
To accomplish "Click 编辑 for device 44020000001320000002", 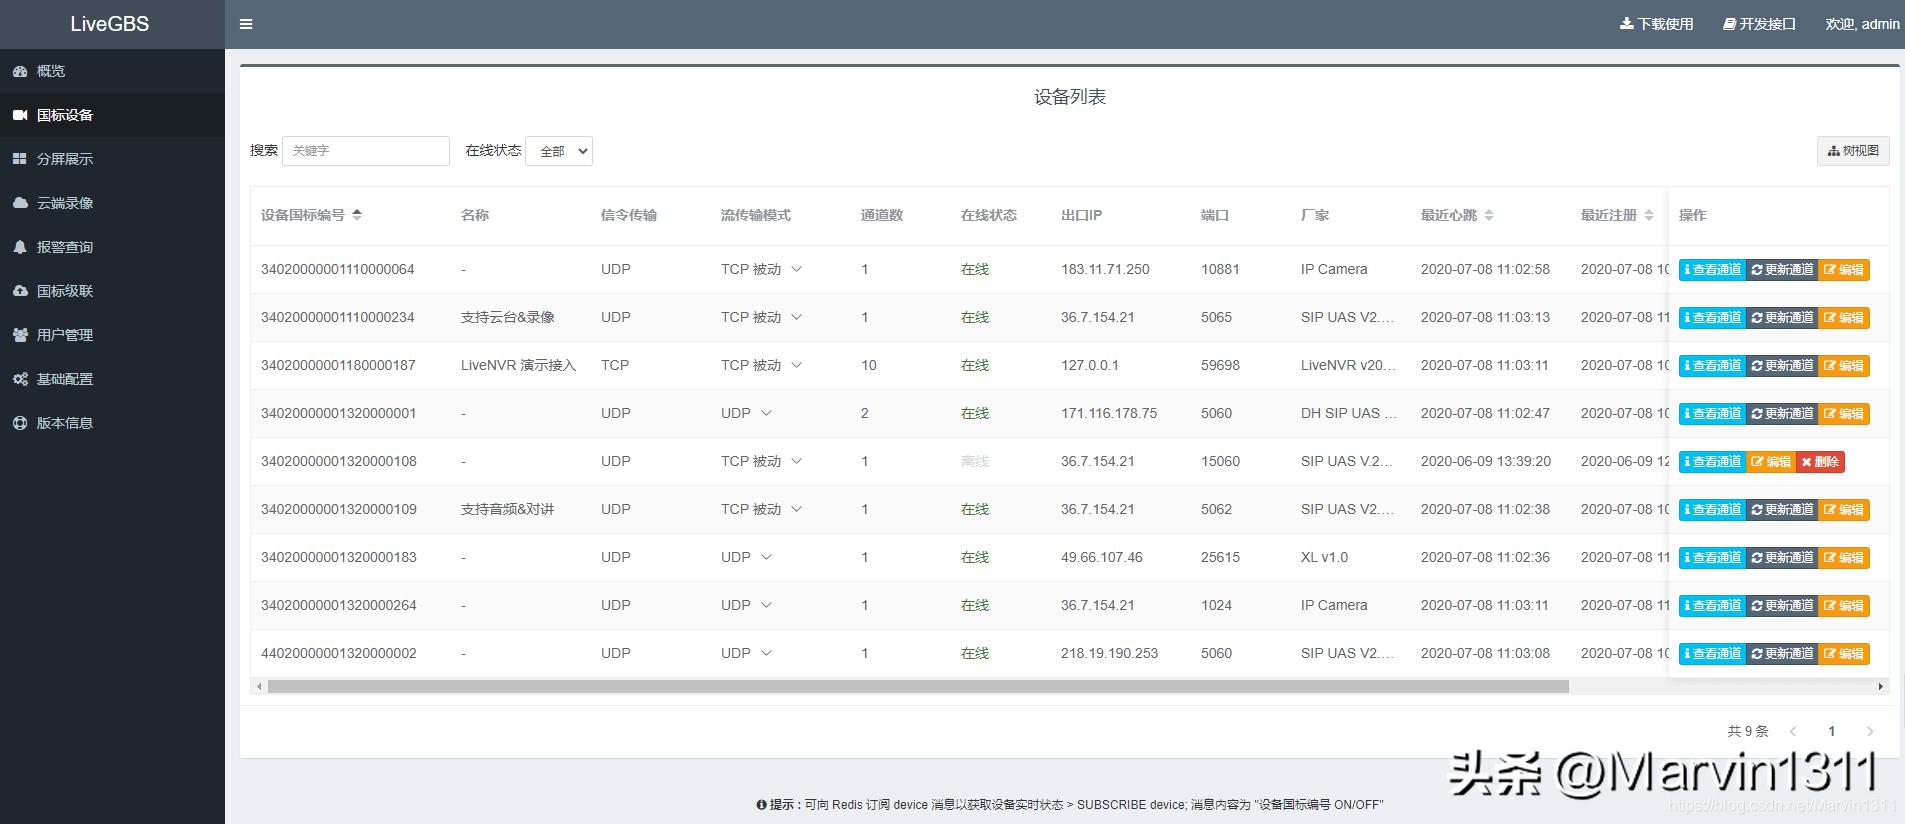I will 1844,653.
